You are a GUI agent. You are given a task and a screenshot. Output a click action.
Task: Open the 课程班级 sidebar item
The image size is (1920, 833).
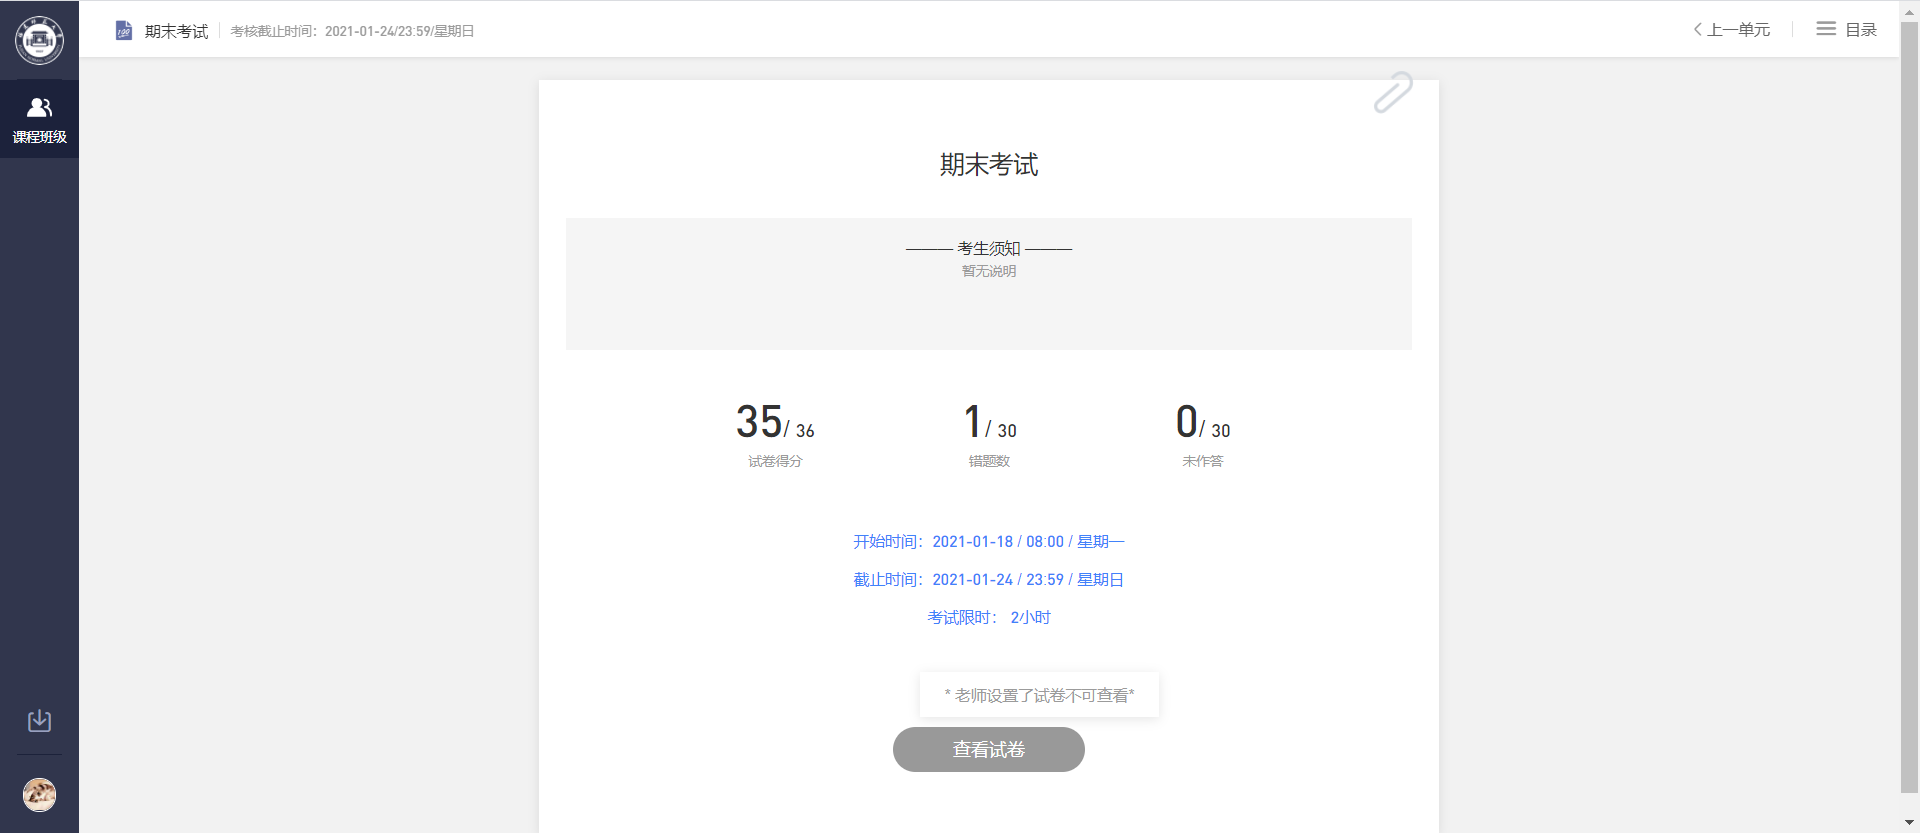[39, 119]
